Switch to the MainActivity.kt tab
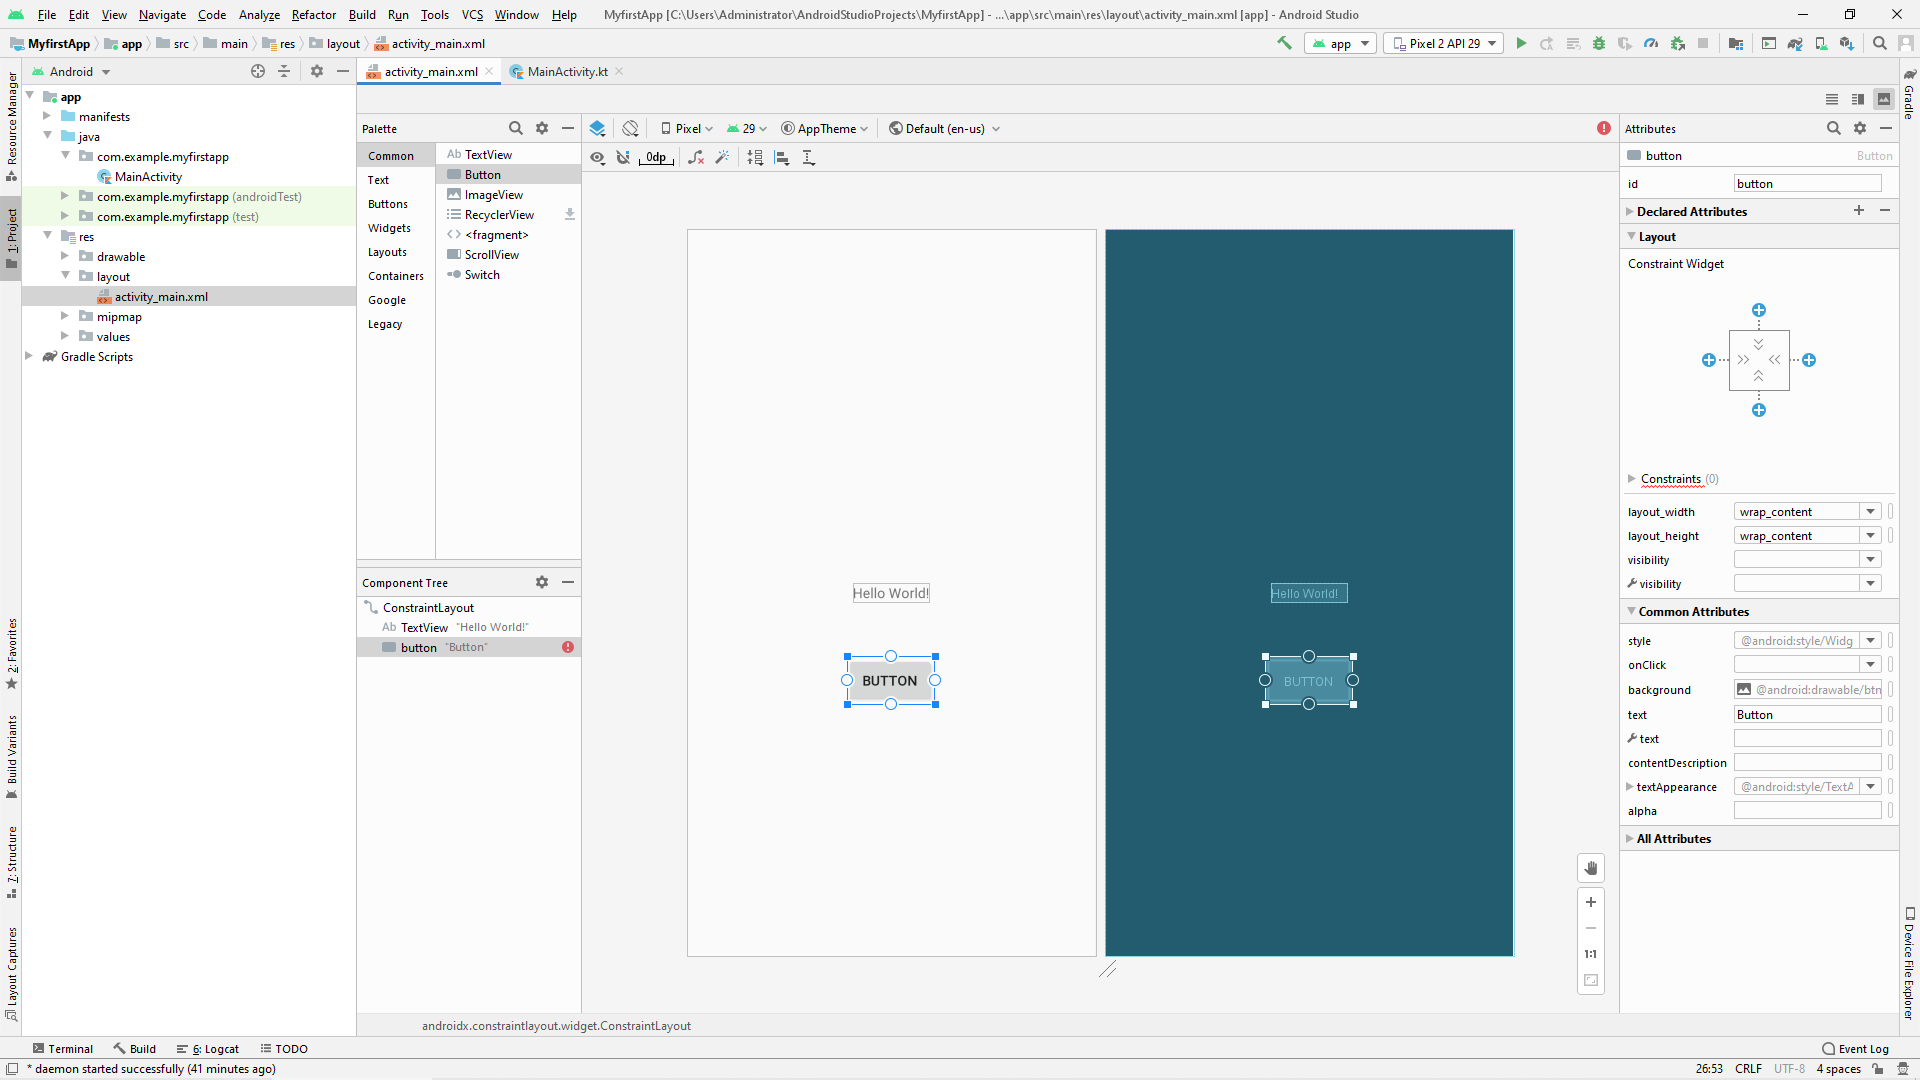 tap(567, 72)
